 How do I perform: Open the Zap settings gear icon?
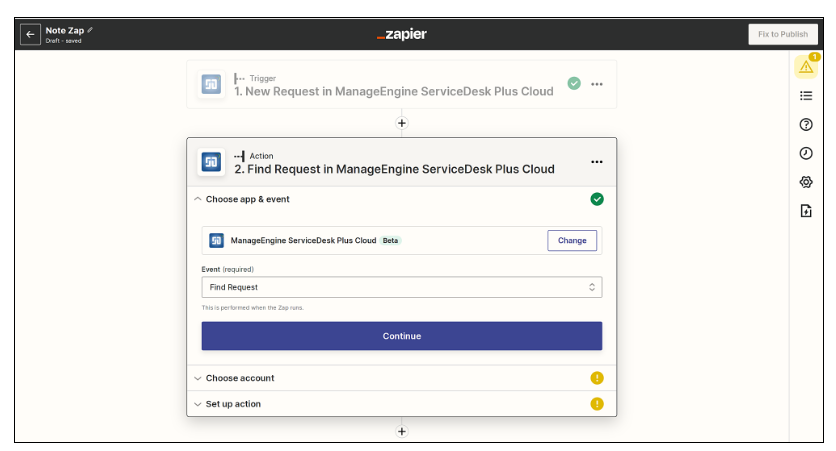pos(806,182)
